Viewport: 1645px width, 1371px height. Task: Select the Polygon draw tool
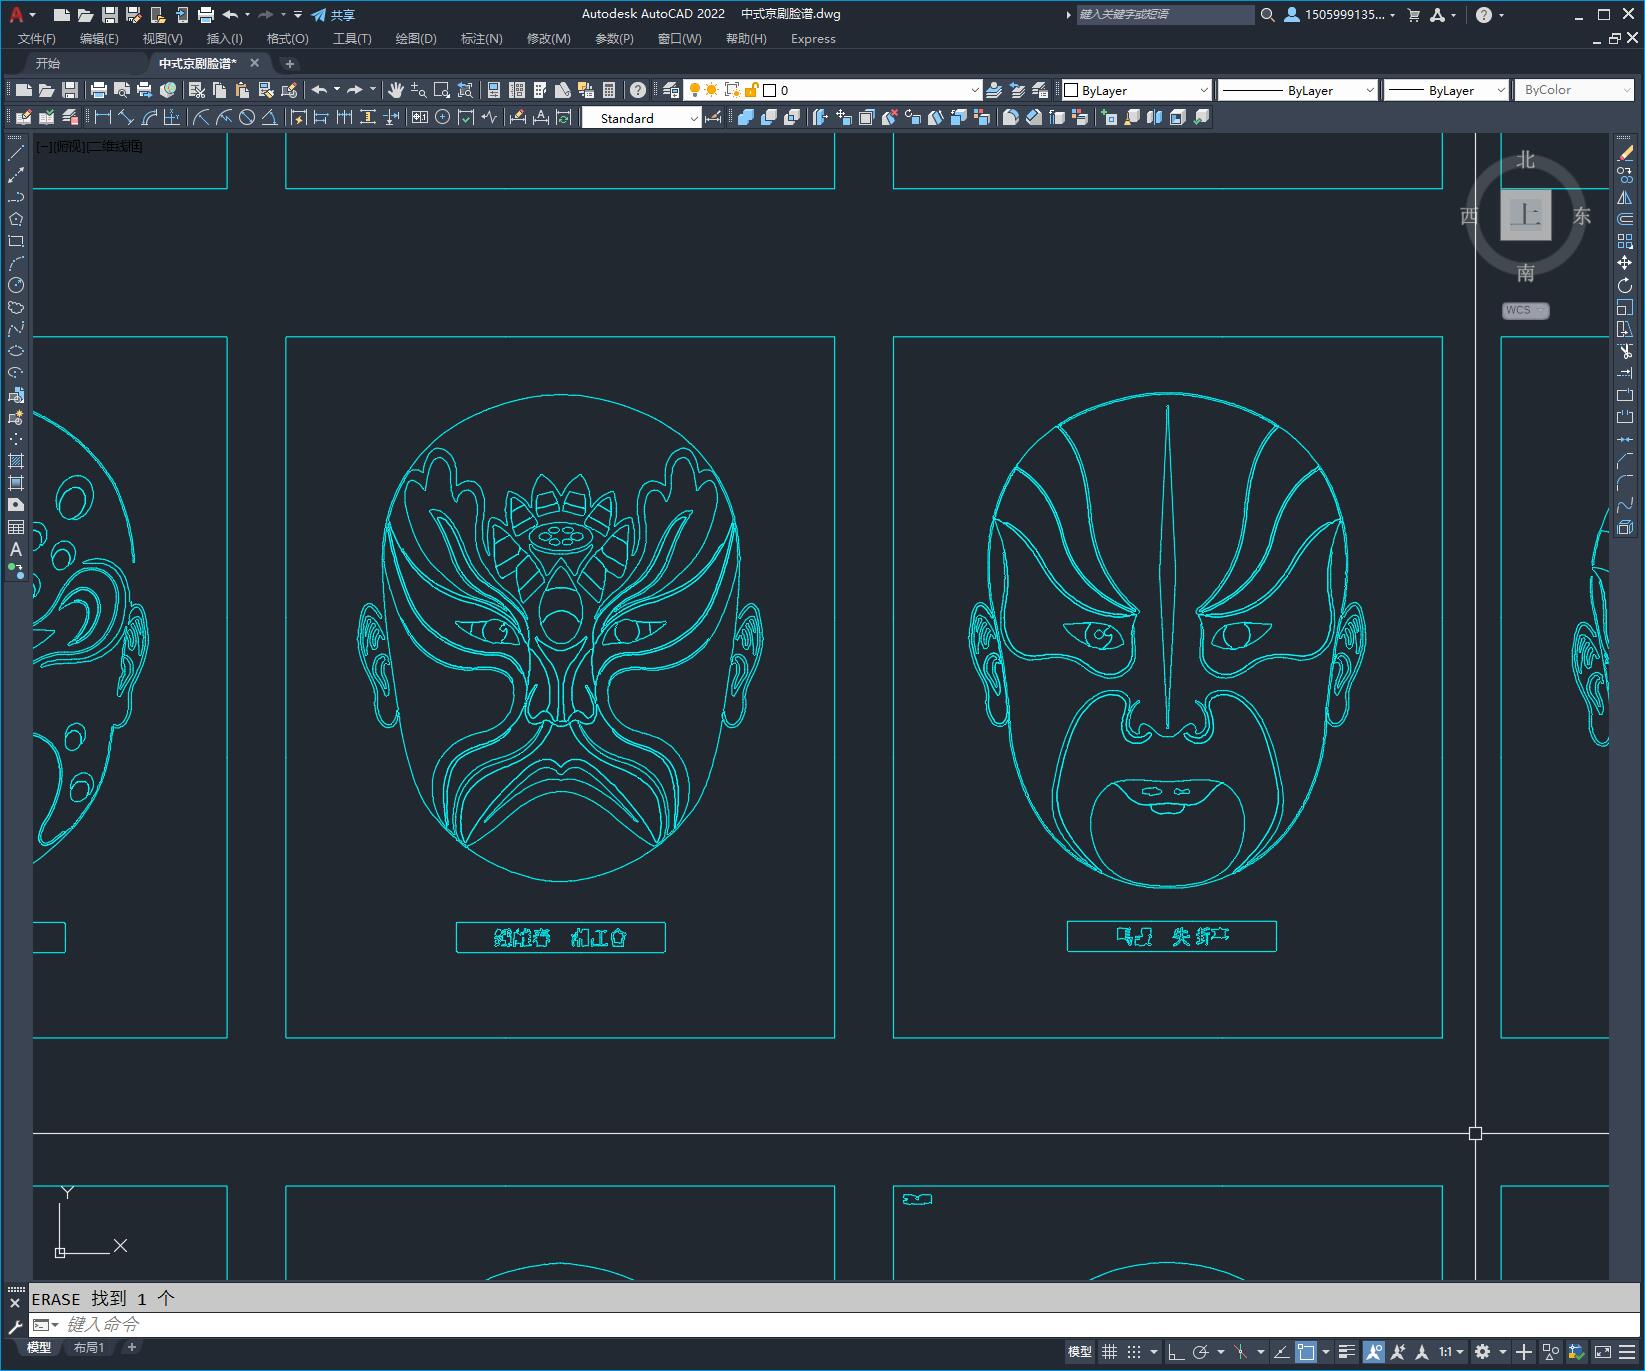[x=16, y=219]
